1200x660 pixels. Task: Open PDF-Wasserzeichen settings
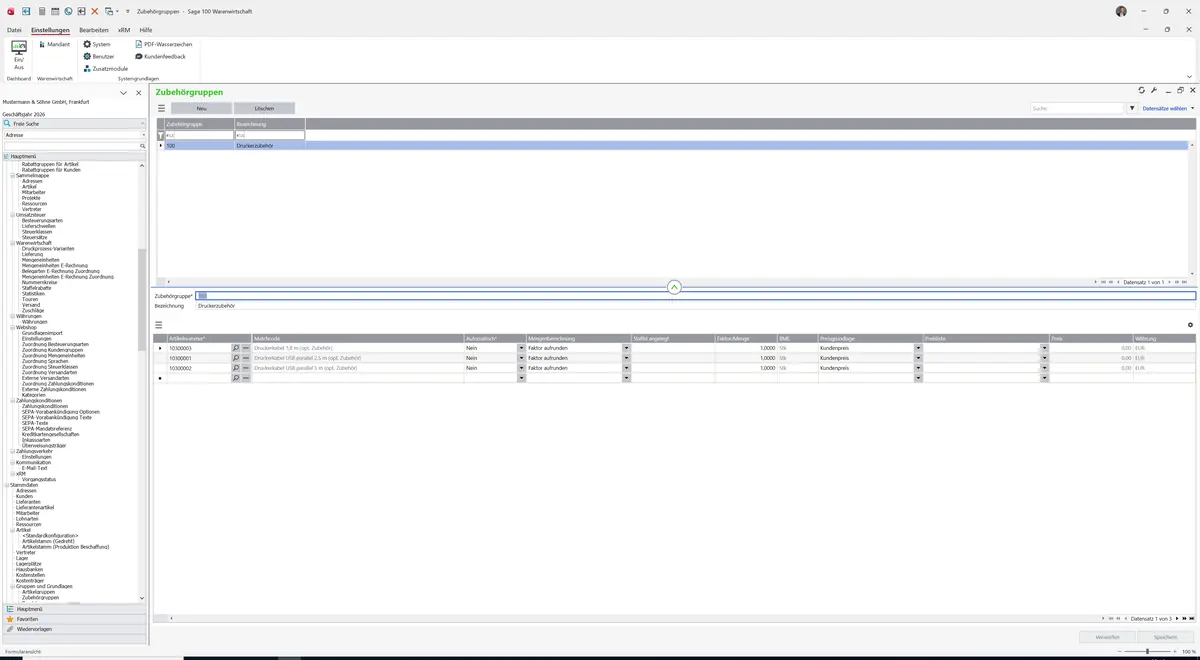164,44
